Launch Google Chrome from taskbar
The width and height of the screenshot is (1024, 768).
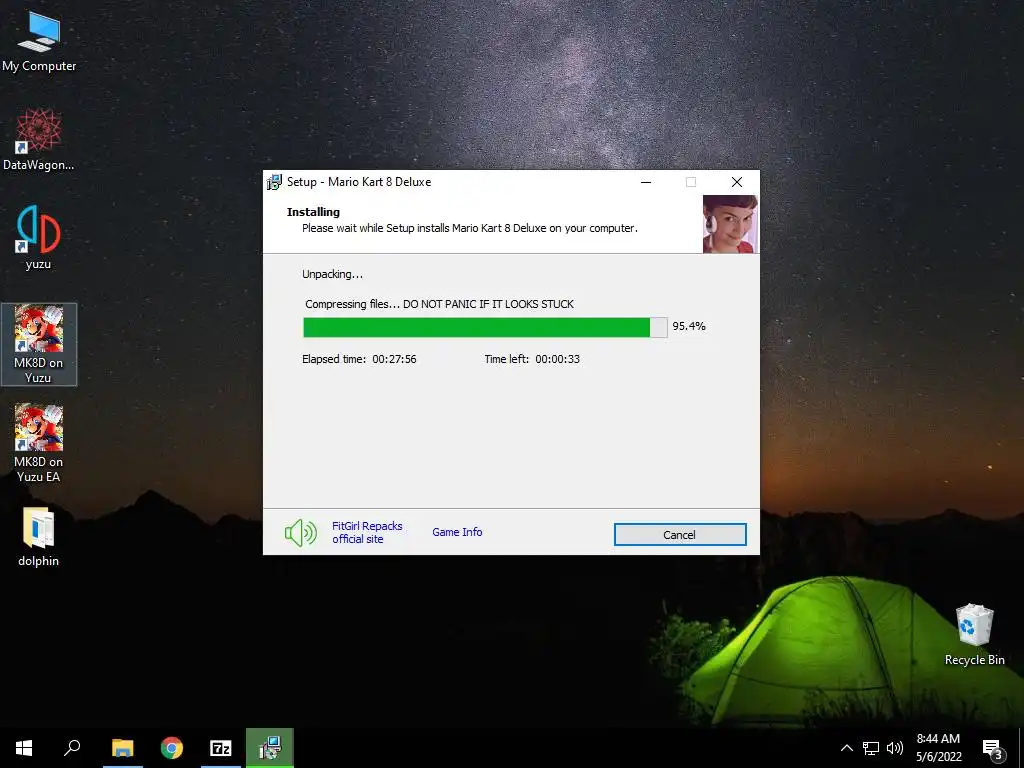click(172, 748)
